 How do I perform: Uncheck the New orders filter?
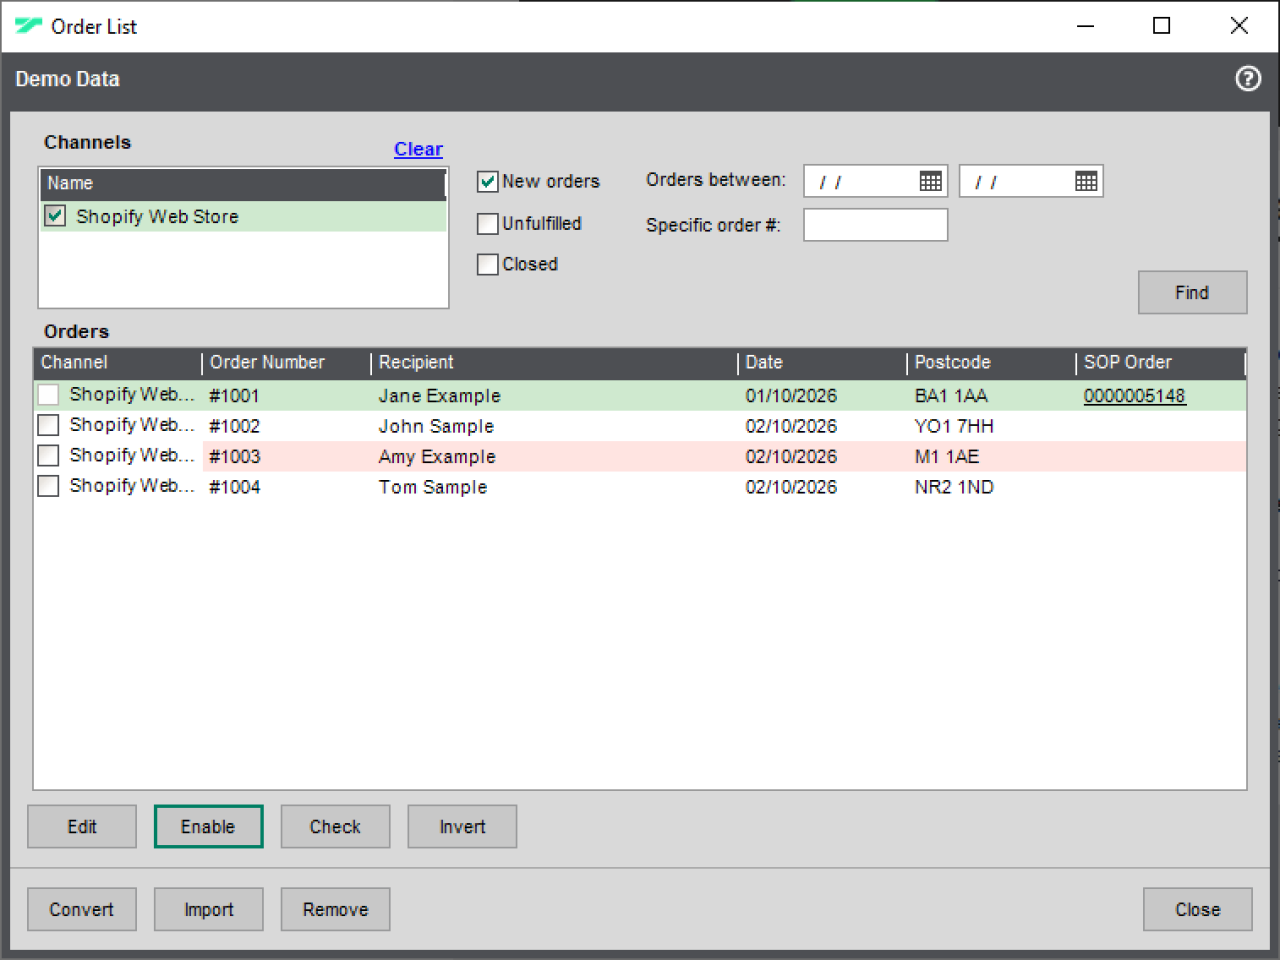(488, 181)
